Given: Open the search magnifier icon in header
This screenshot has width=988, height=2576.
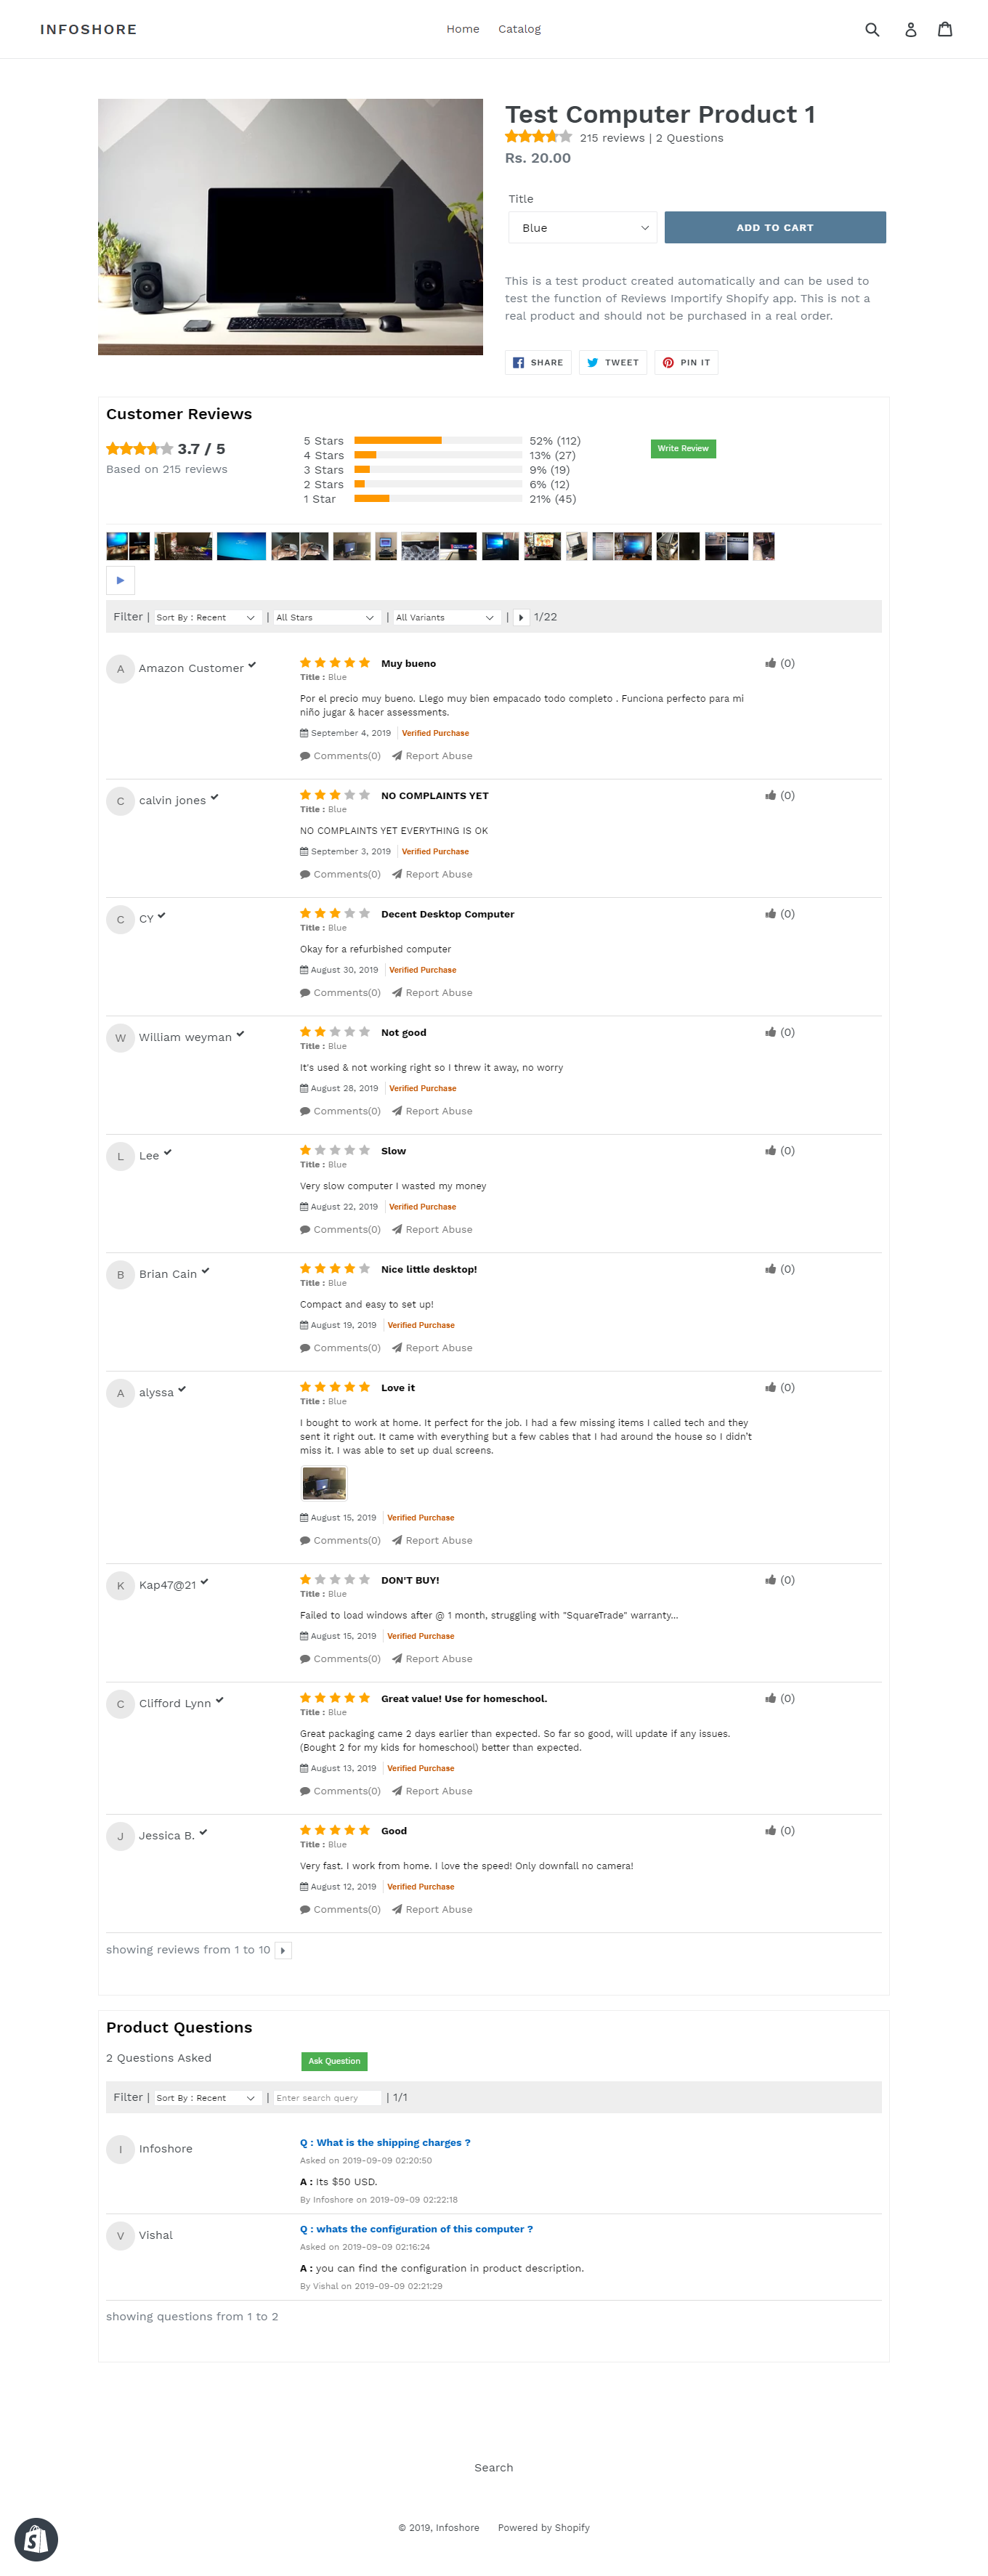Looking at the screenshot, I should pos(872,30).
